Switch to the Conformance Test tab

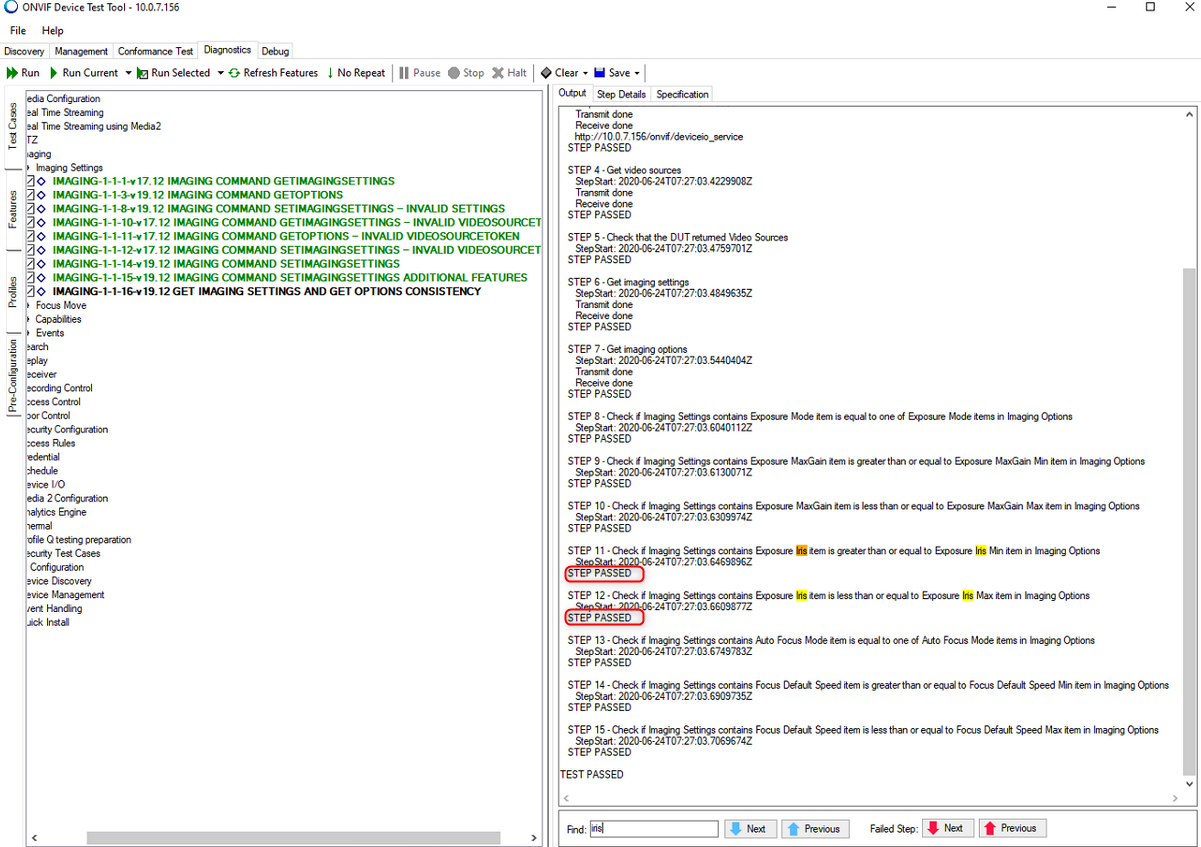pos(155,51)
